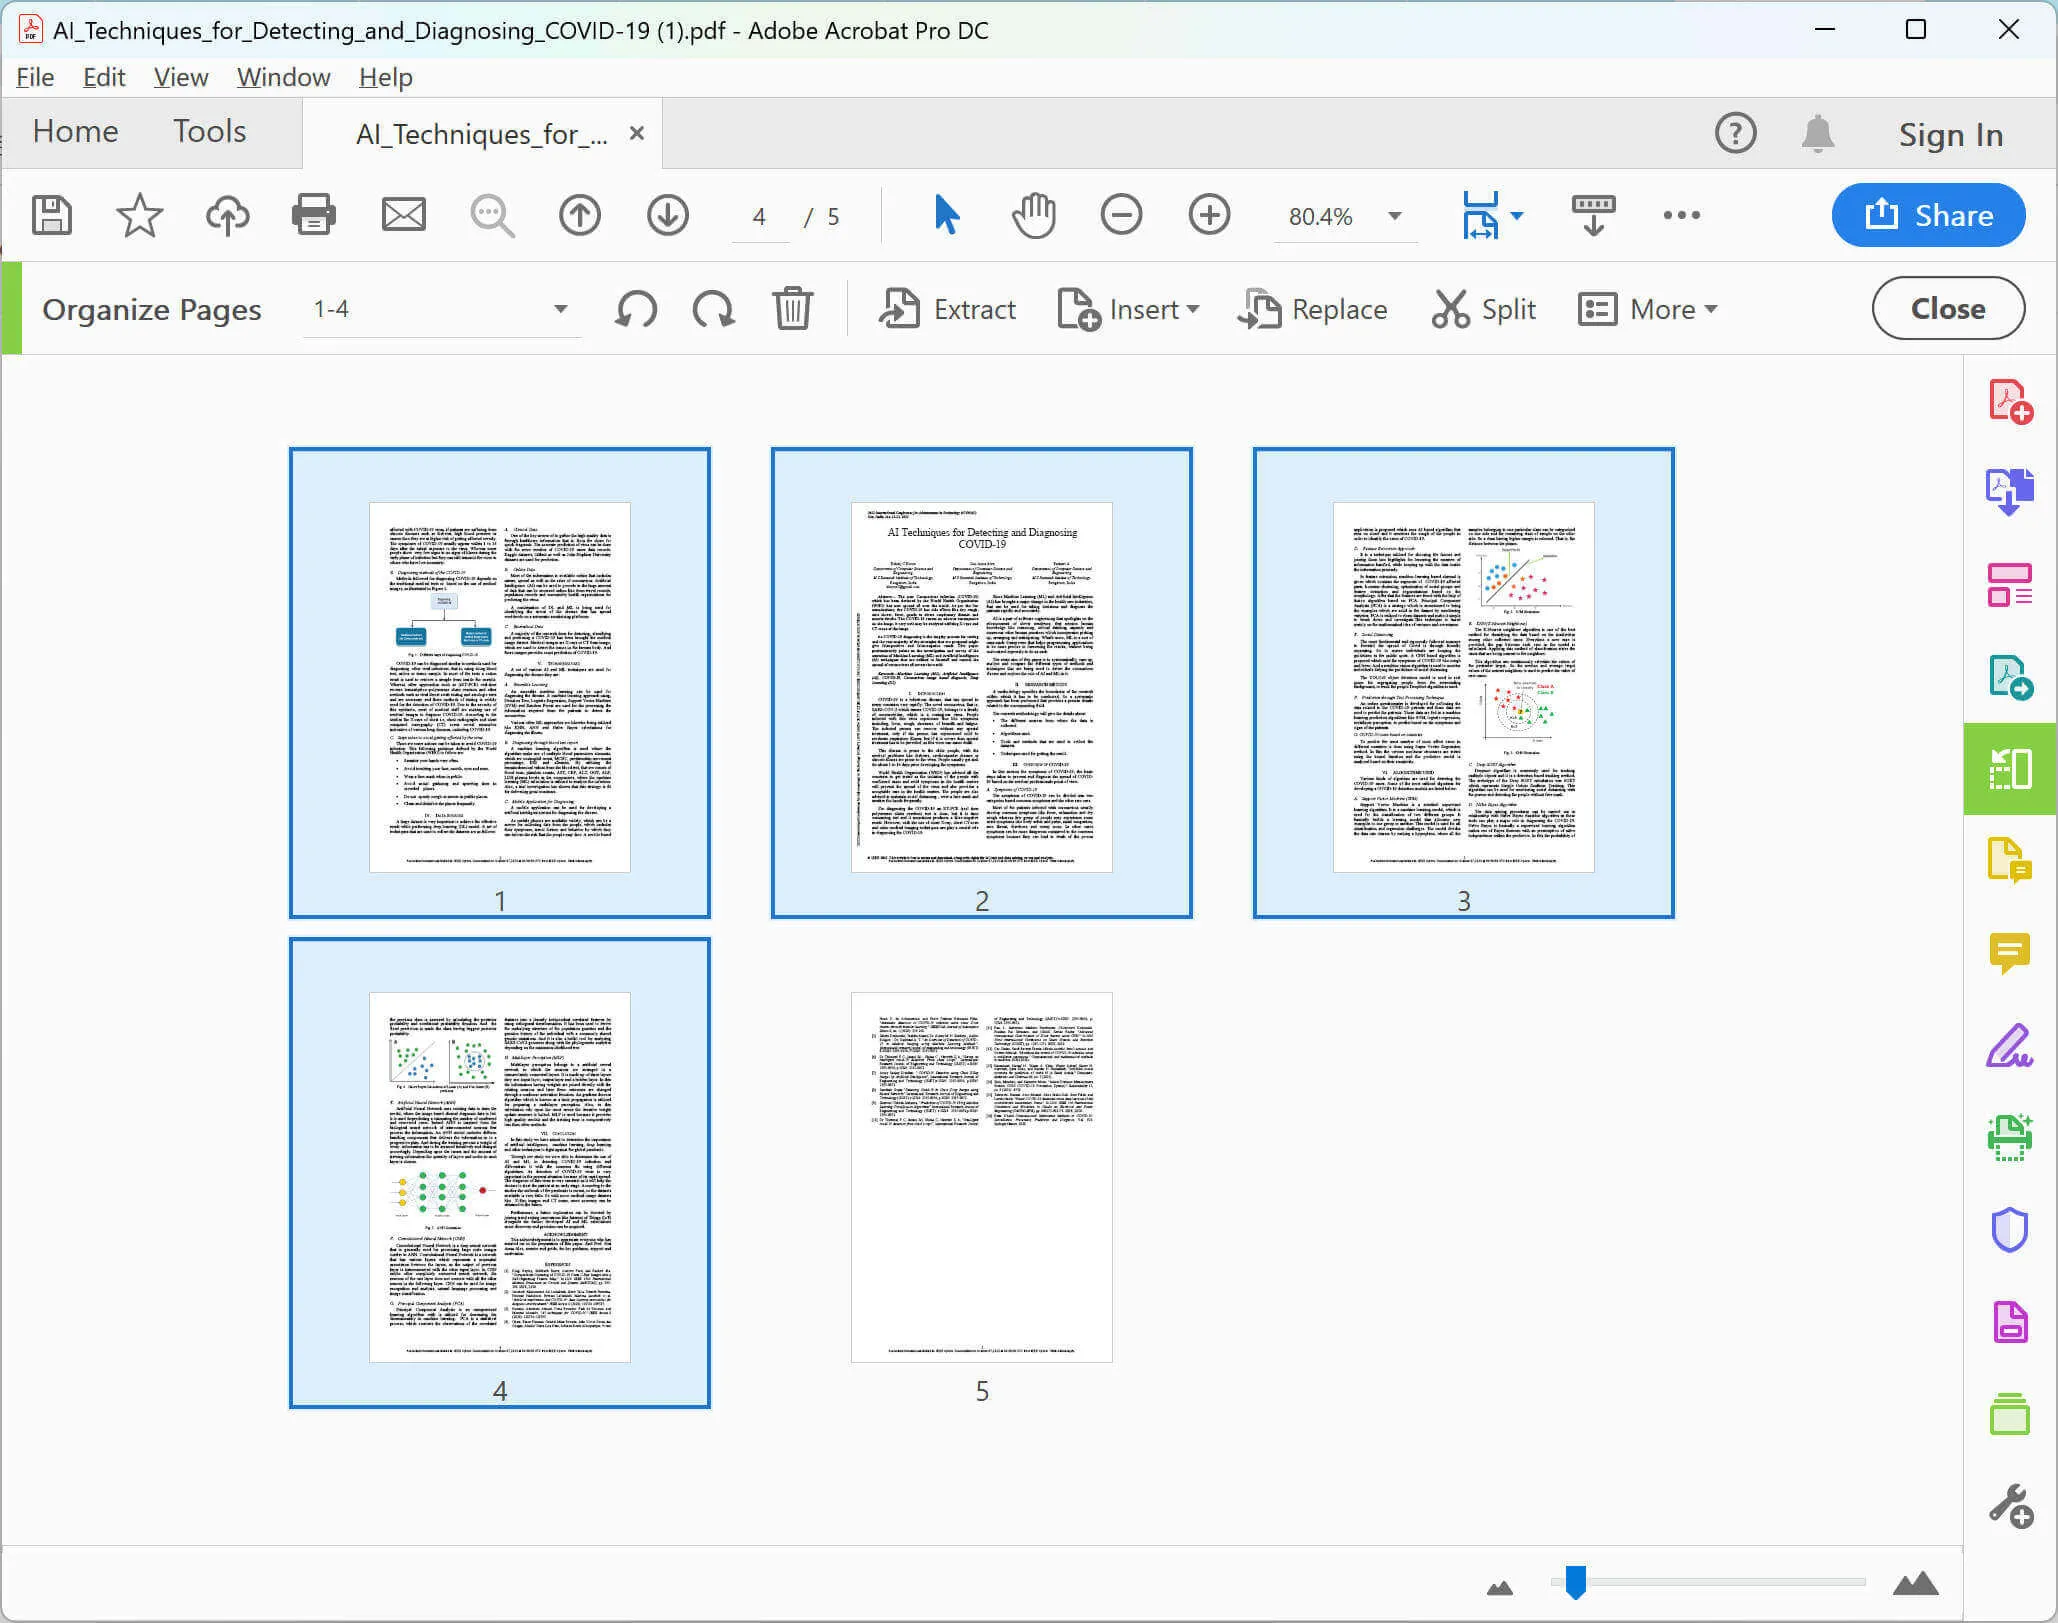This screenshot has height=1623, width=2058.
Task: Click the Replace pages icon
Action: point(1260,309)
